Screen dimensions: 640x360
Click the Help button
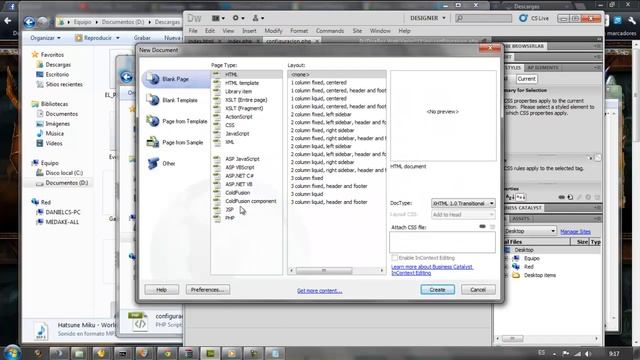(162, 290)
